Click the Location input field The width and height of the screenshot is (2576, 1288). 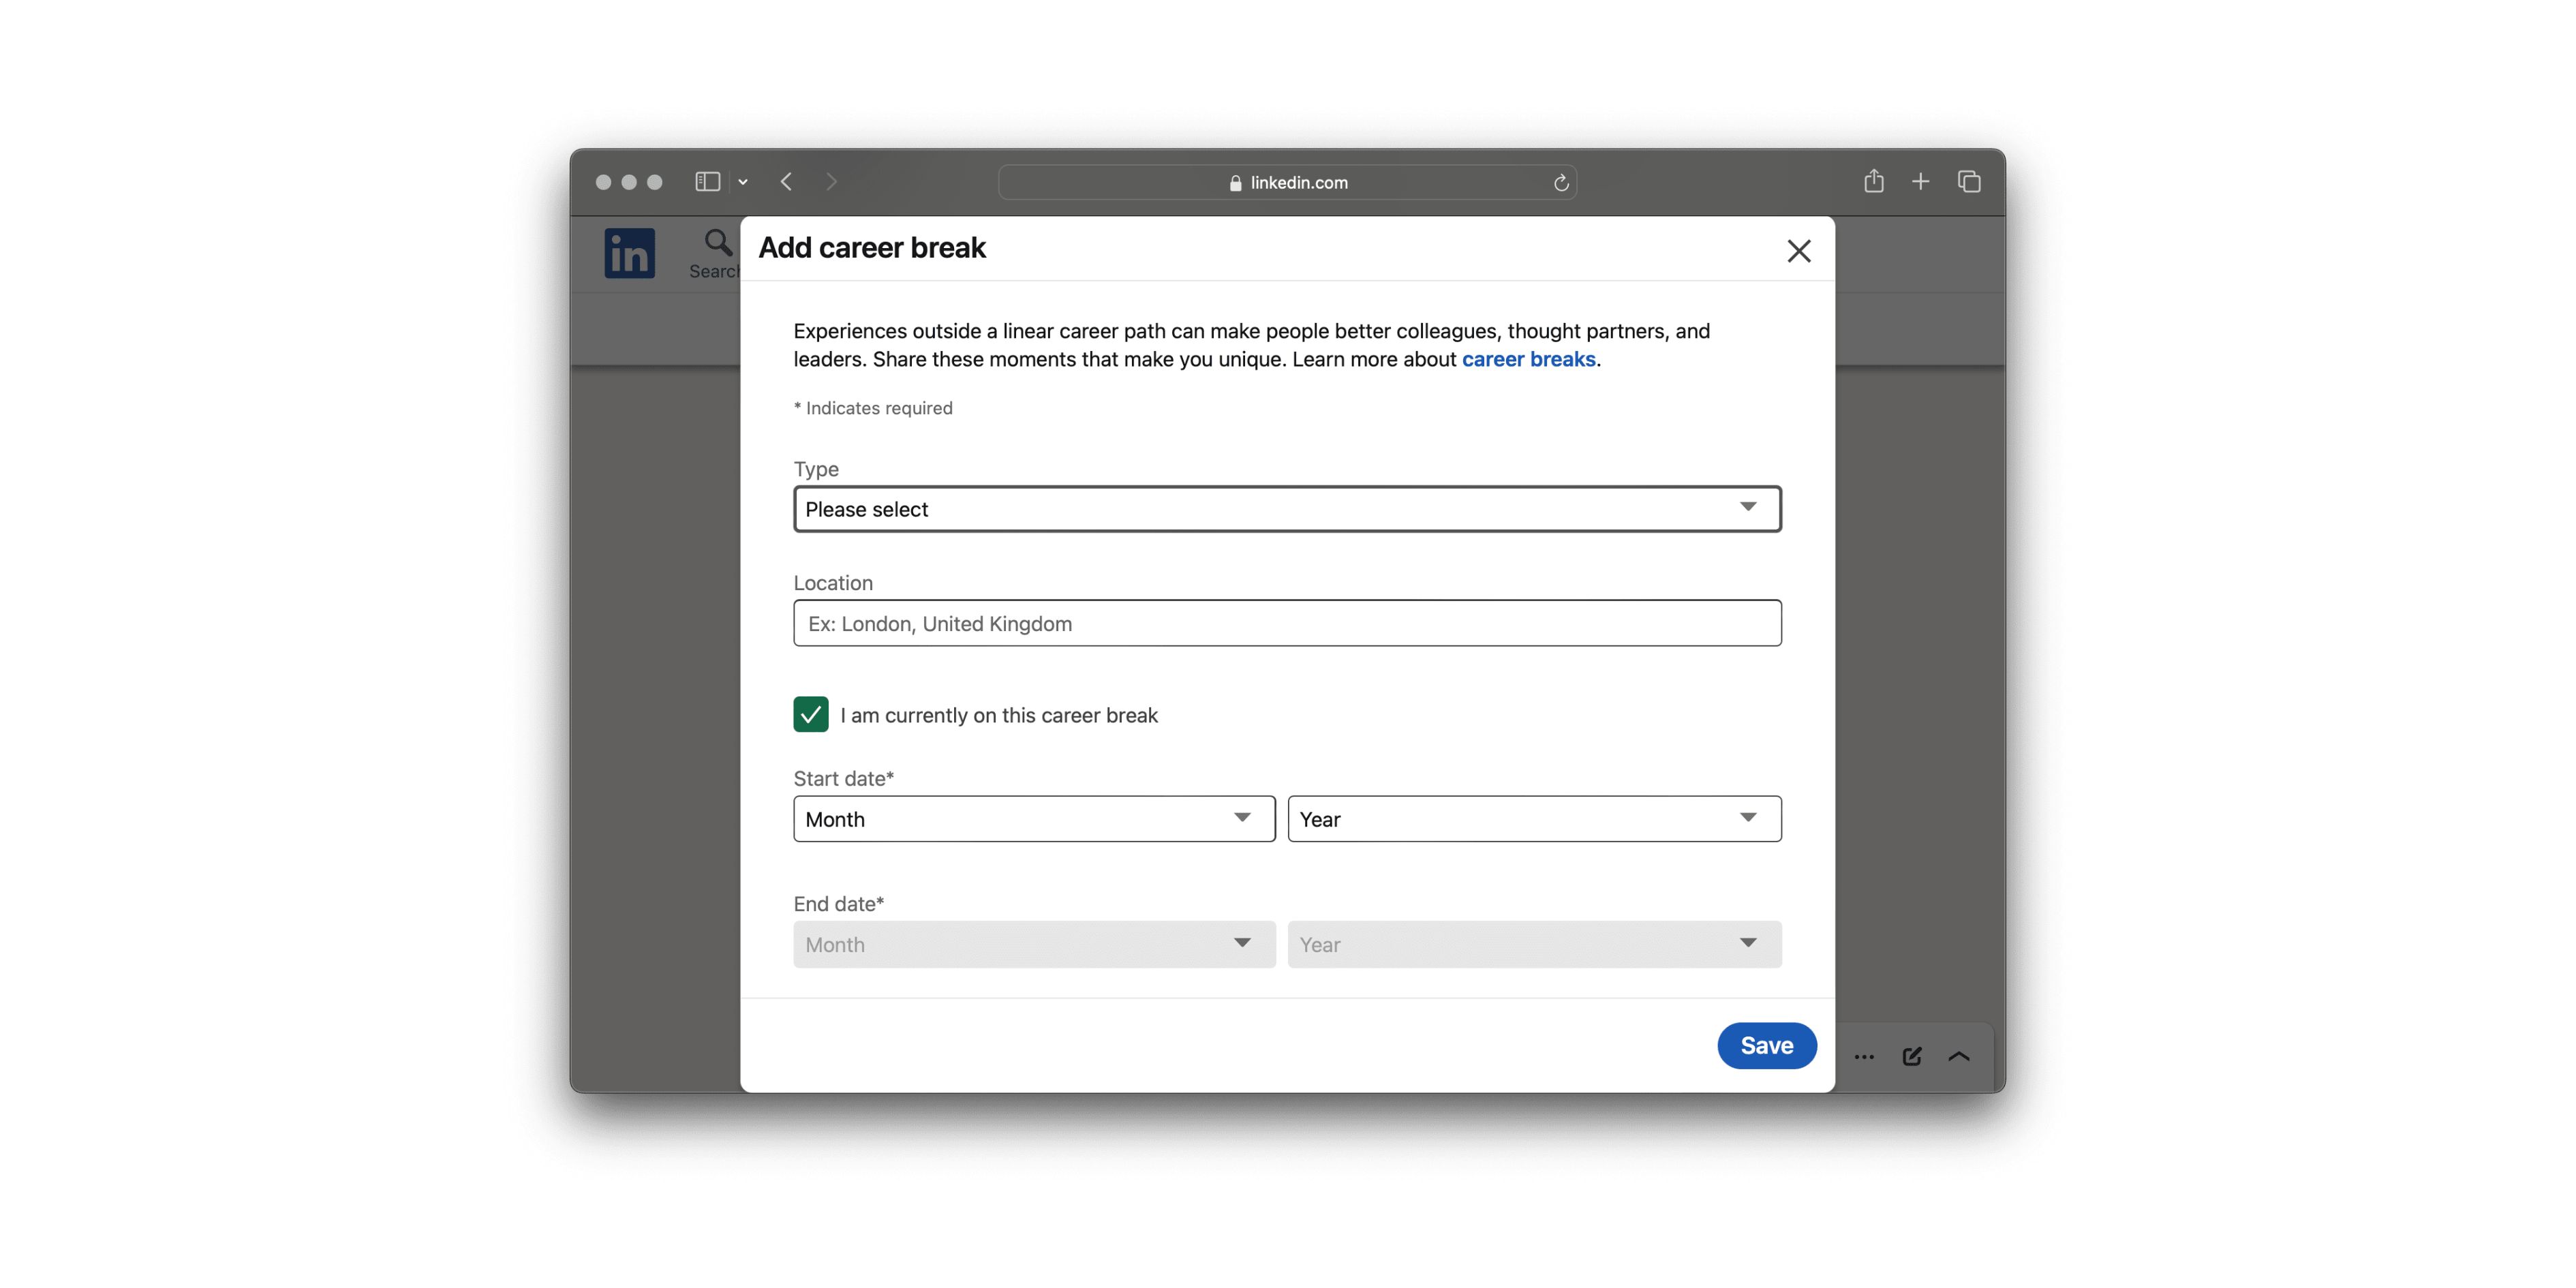(x=1287, y=623)
